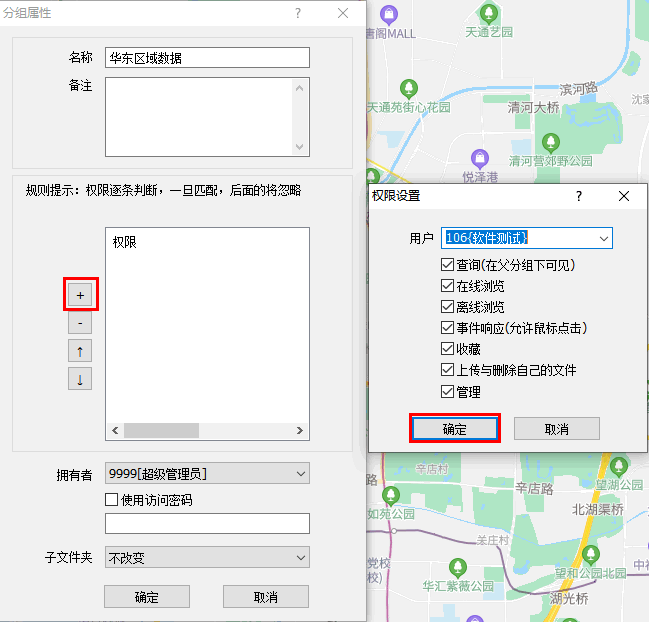The image size is (649, 622).
Task: Open the 用户 dropdown showing 106[软件测试]
Action: tap(526, 238)
